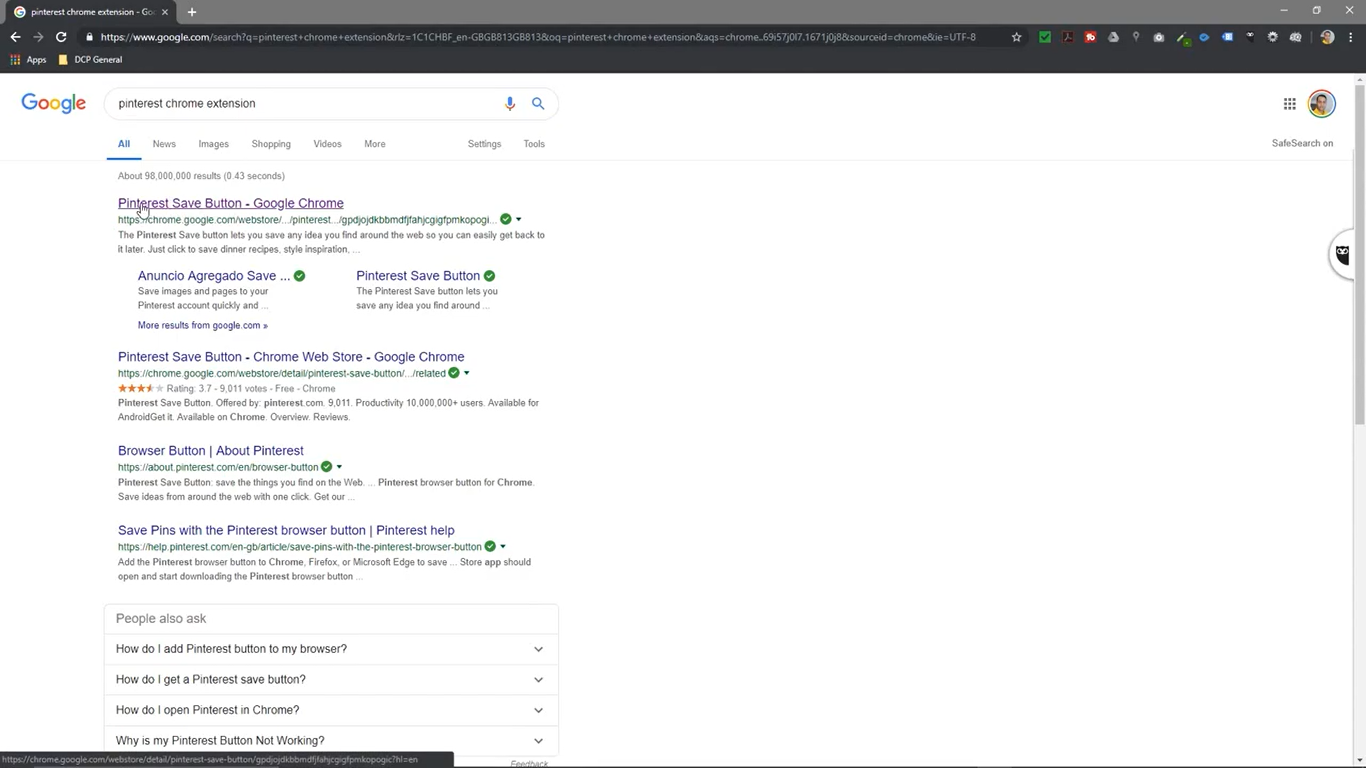Open 'Browser Button | About Pinterest' result
This screenshot has width=1366, height=768.
(210, 451)
